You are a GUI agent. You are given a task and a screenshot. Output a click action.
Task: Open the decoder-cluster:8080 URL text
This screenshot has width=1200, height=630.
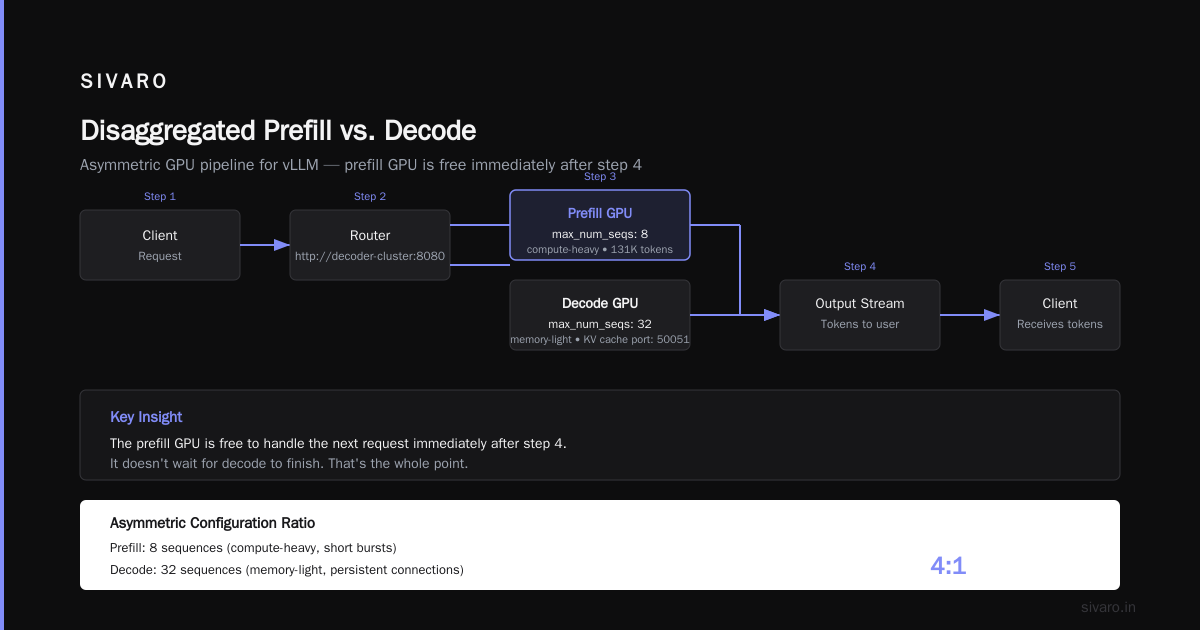tap(370, 256)
